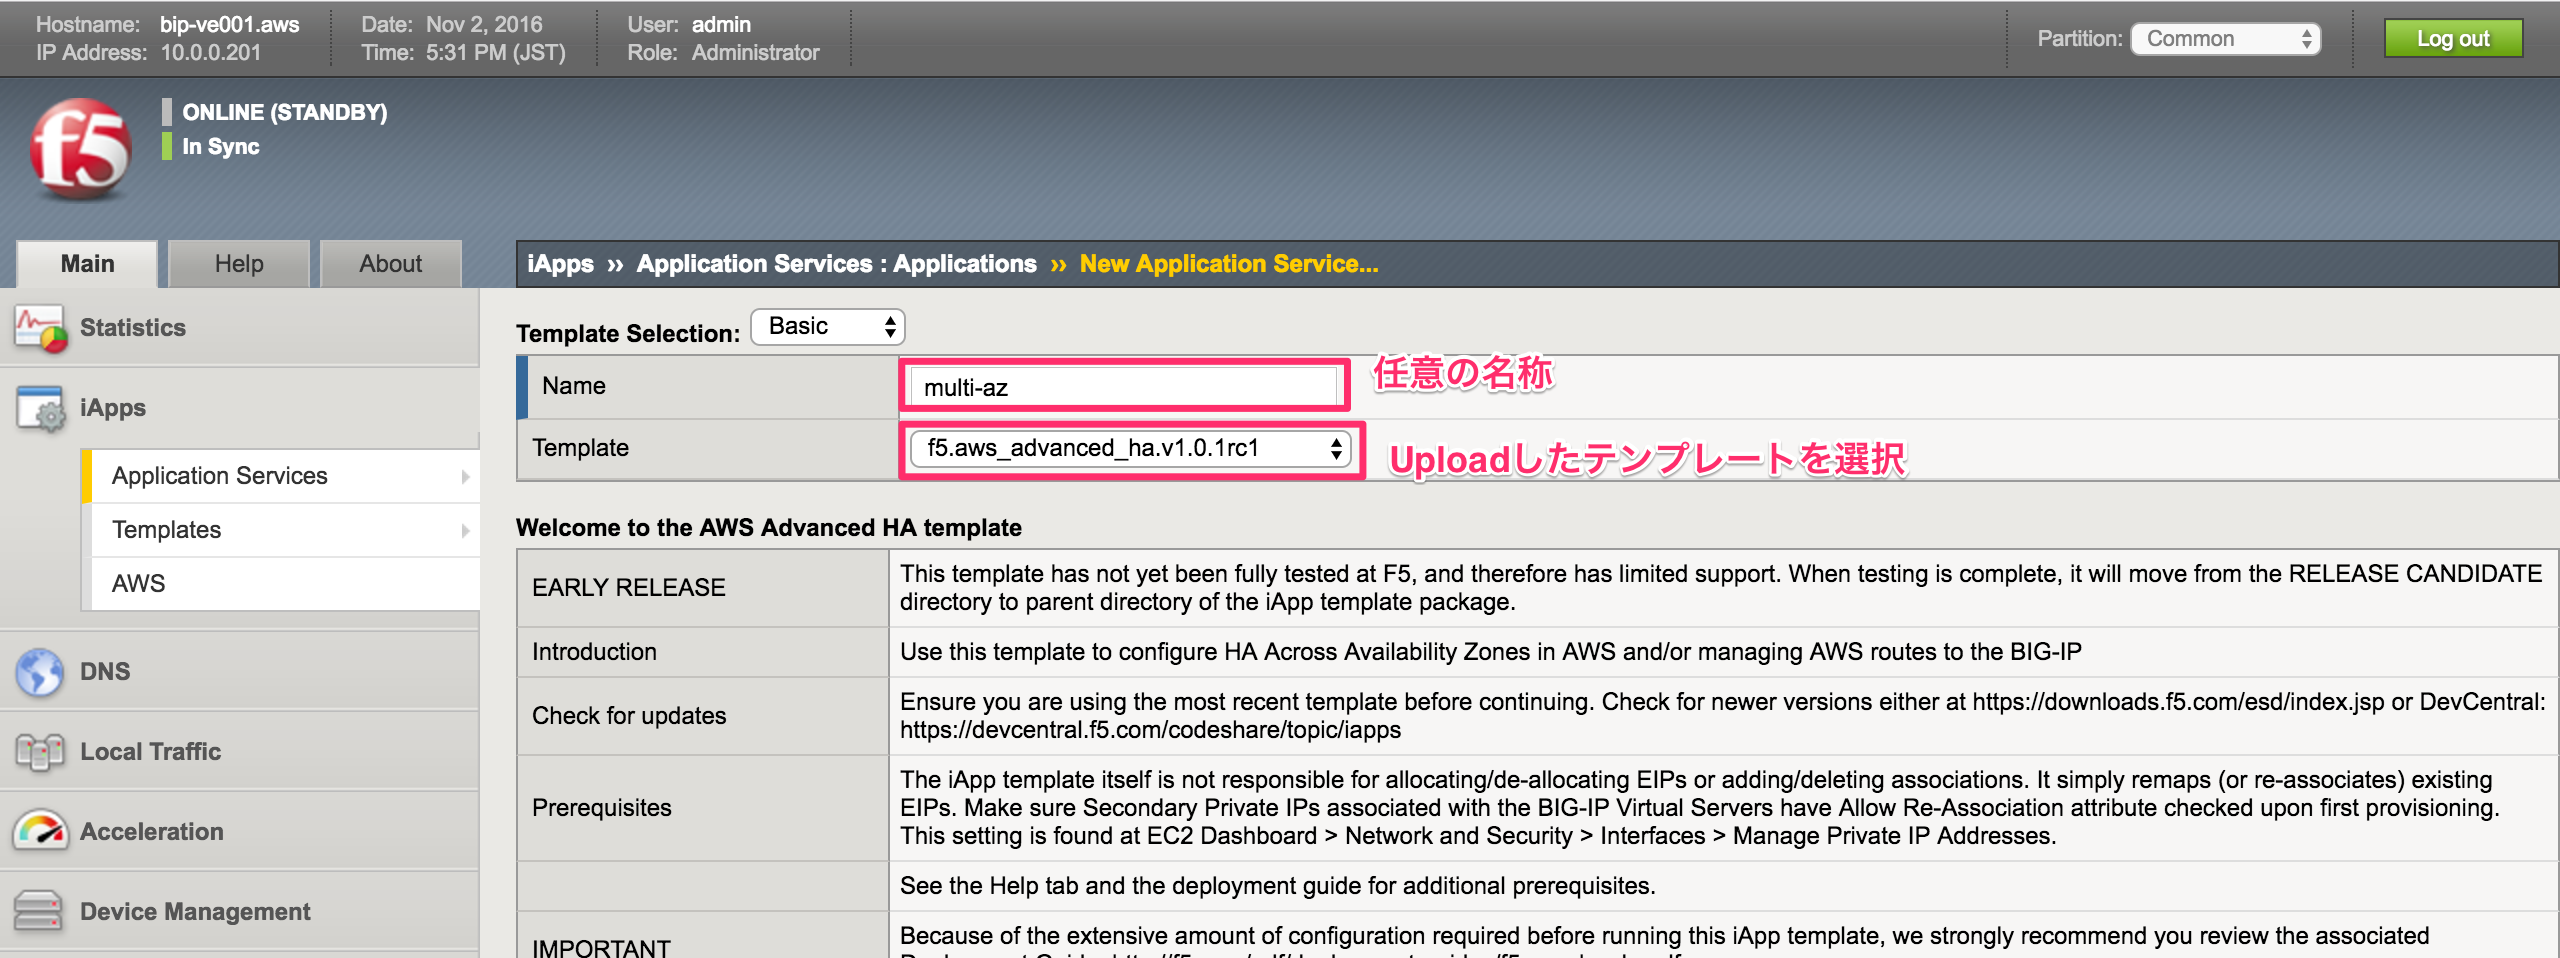The width and height of the screenshot is (2560, 958).
Task: Click the Check for updates row label
Action: [629, 716]
